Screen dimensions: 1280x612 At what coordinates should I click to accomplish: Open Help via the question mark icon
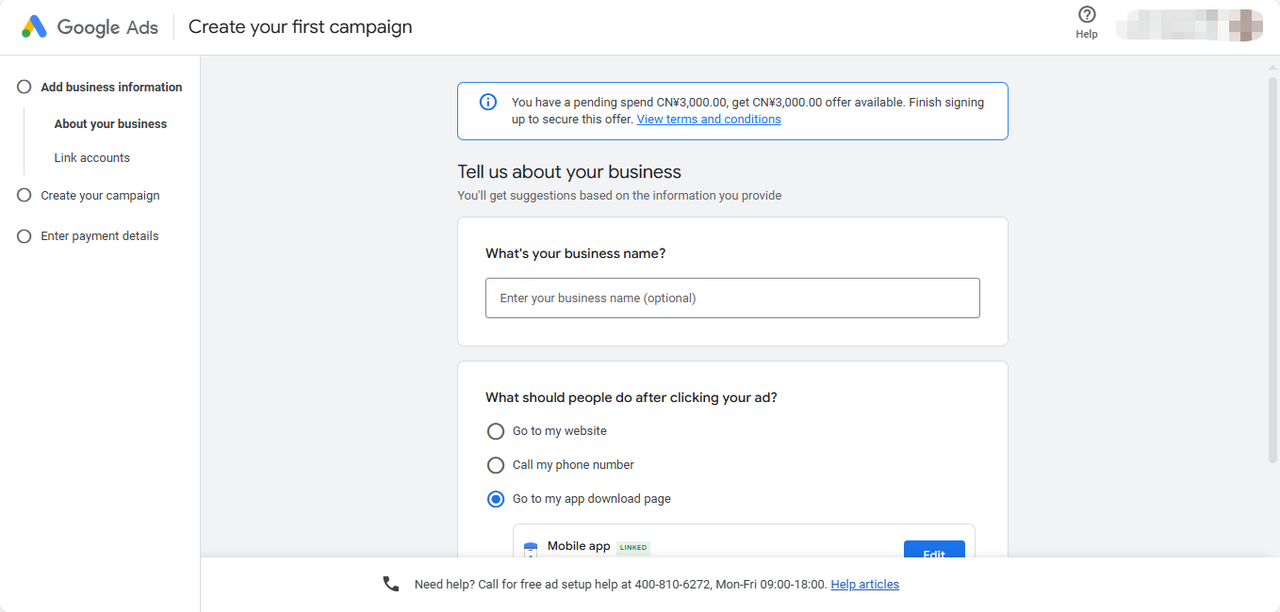[1087, 15]
